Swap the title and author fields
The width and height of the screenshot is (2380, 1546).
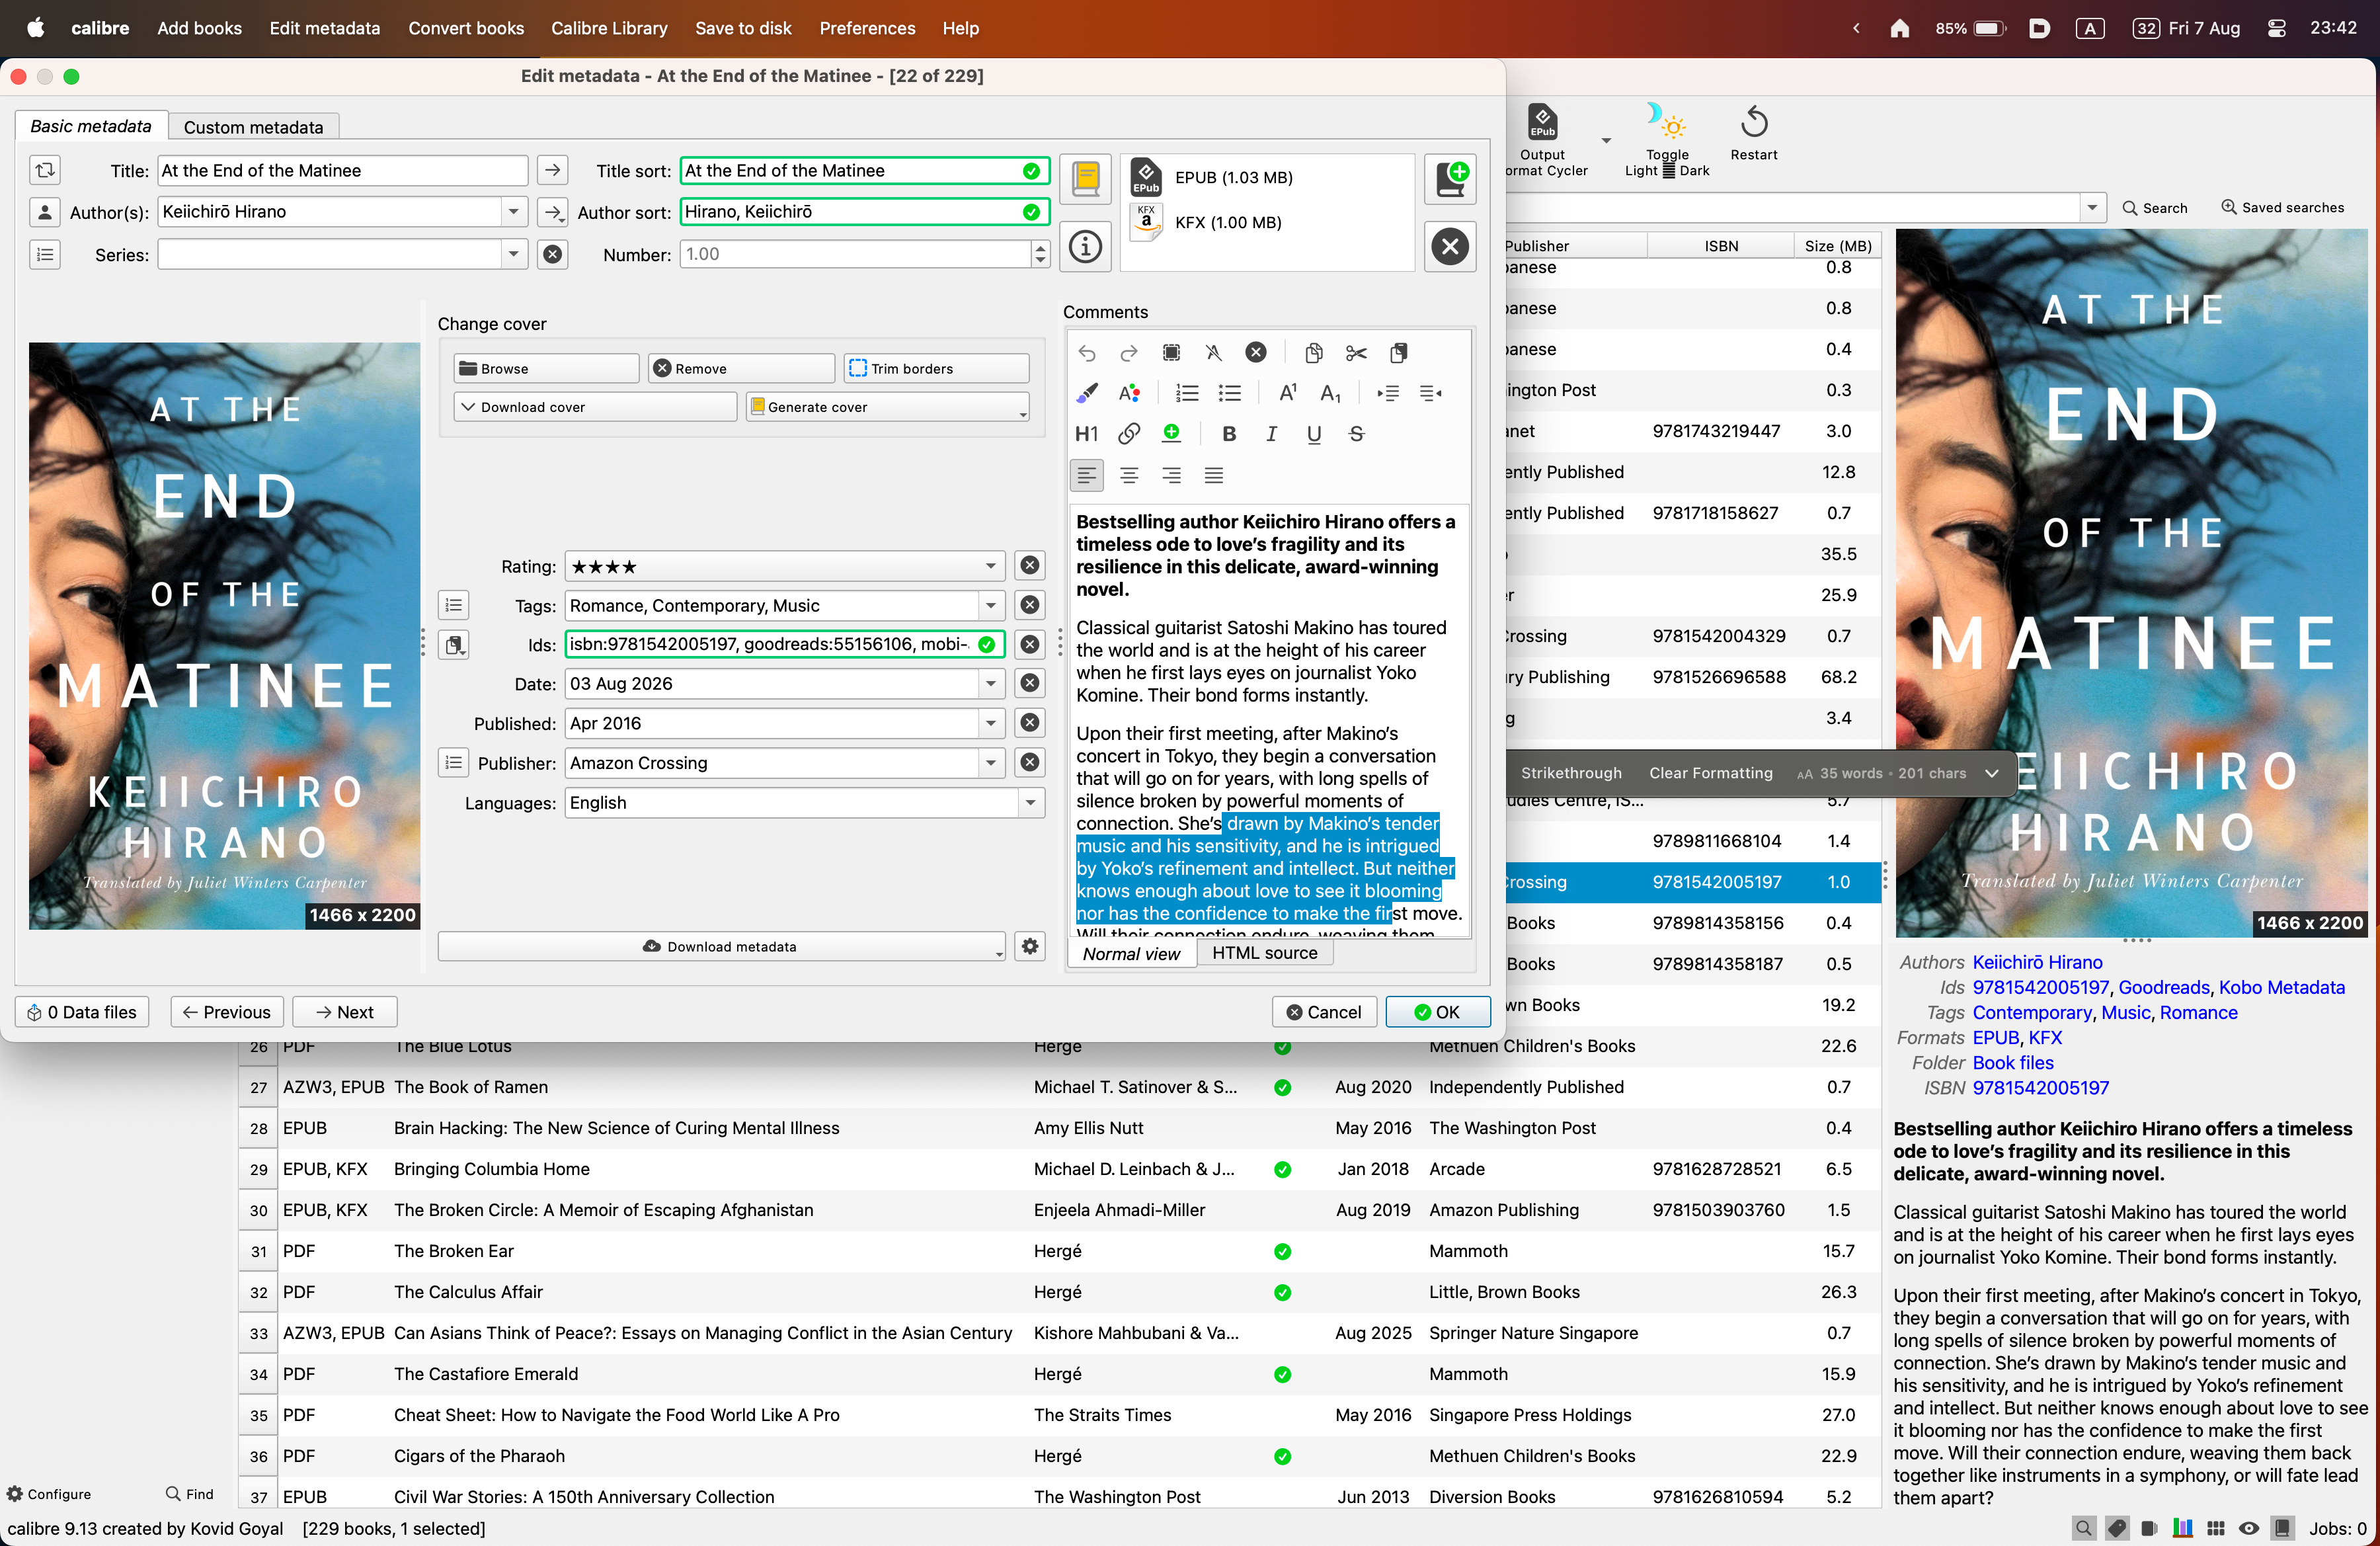[45, 170]
